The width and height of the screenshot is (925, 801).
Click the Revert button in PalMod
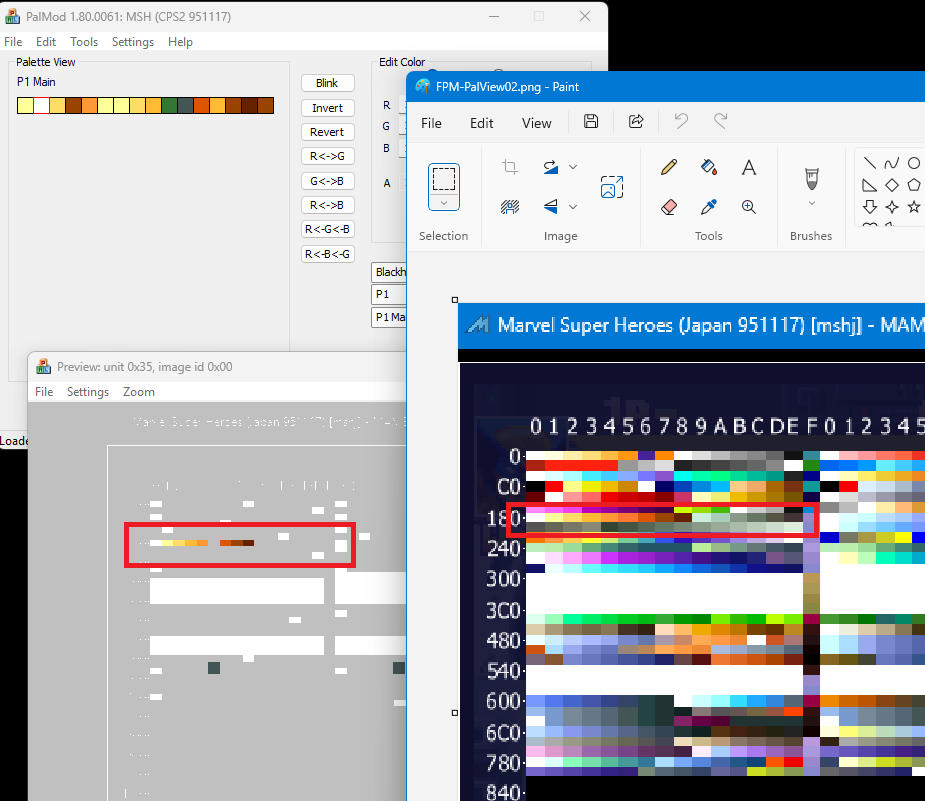pos(327,132)
